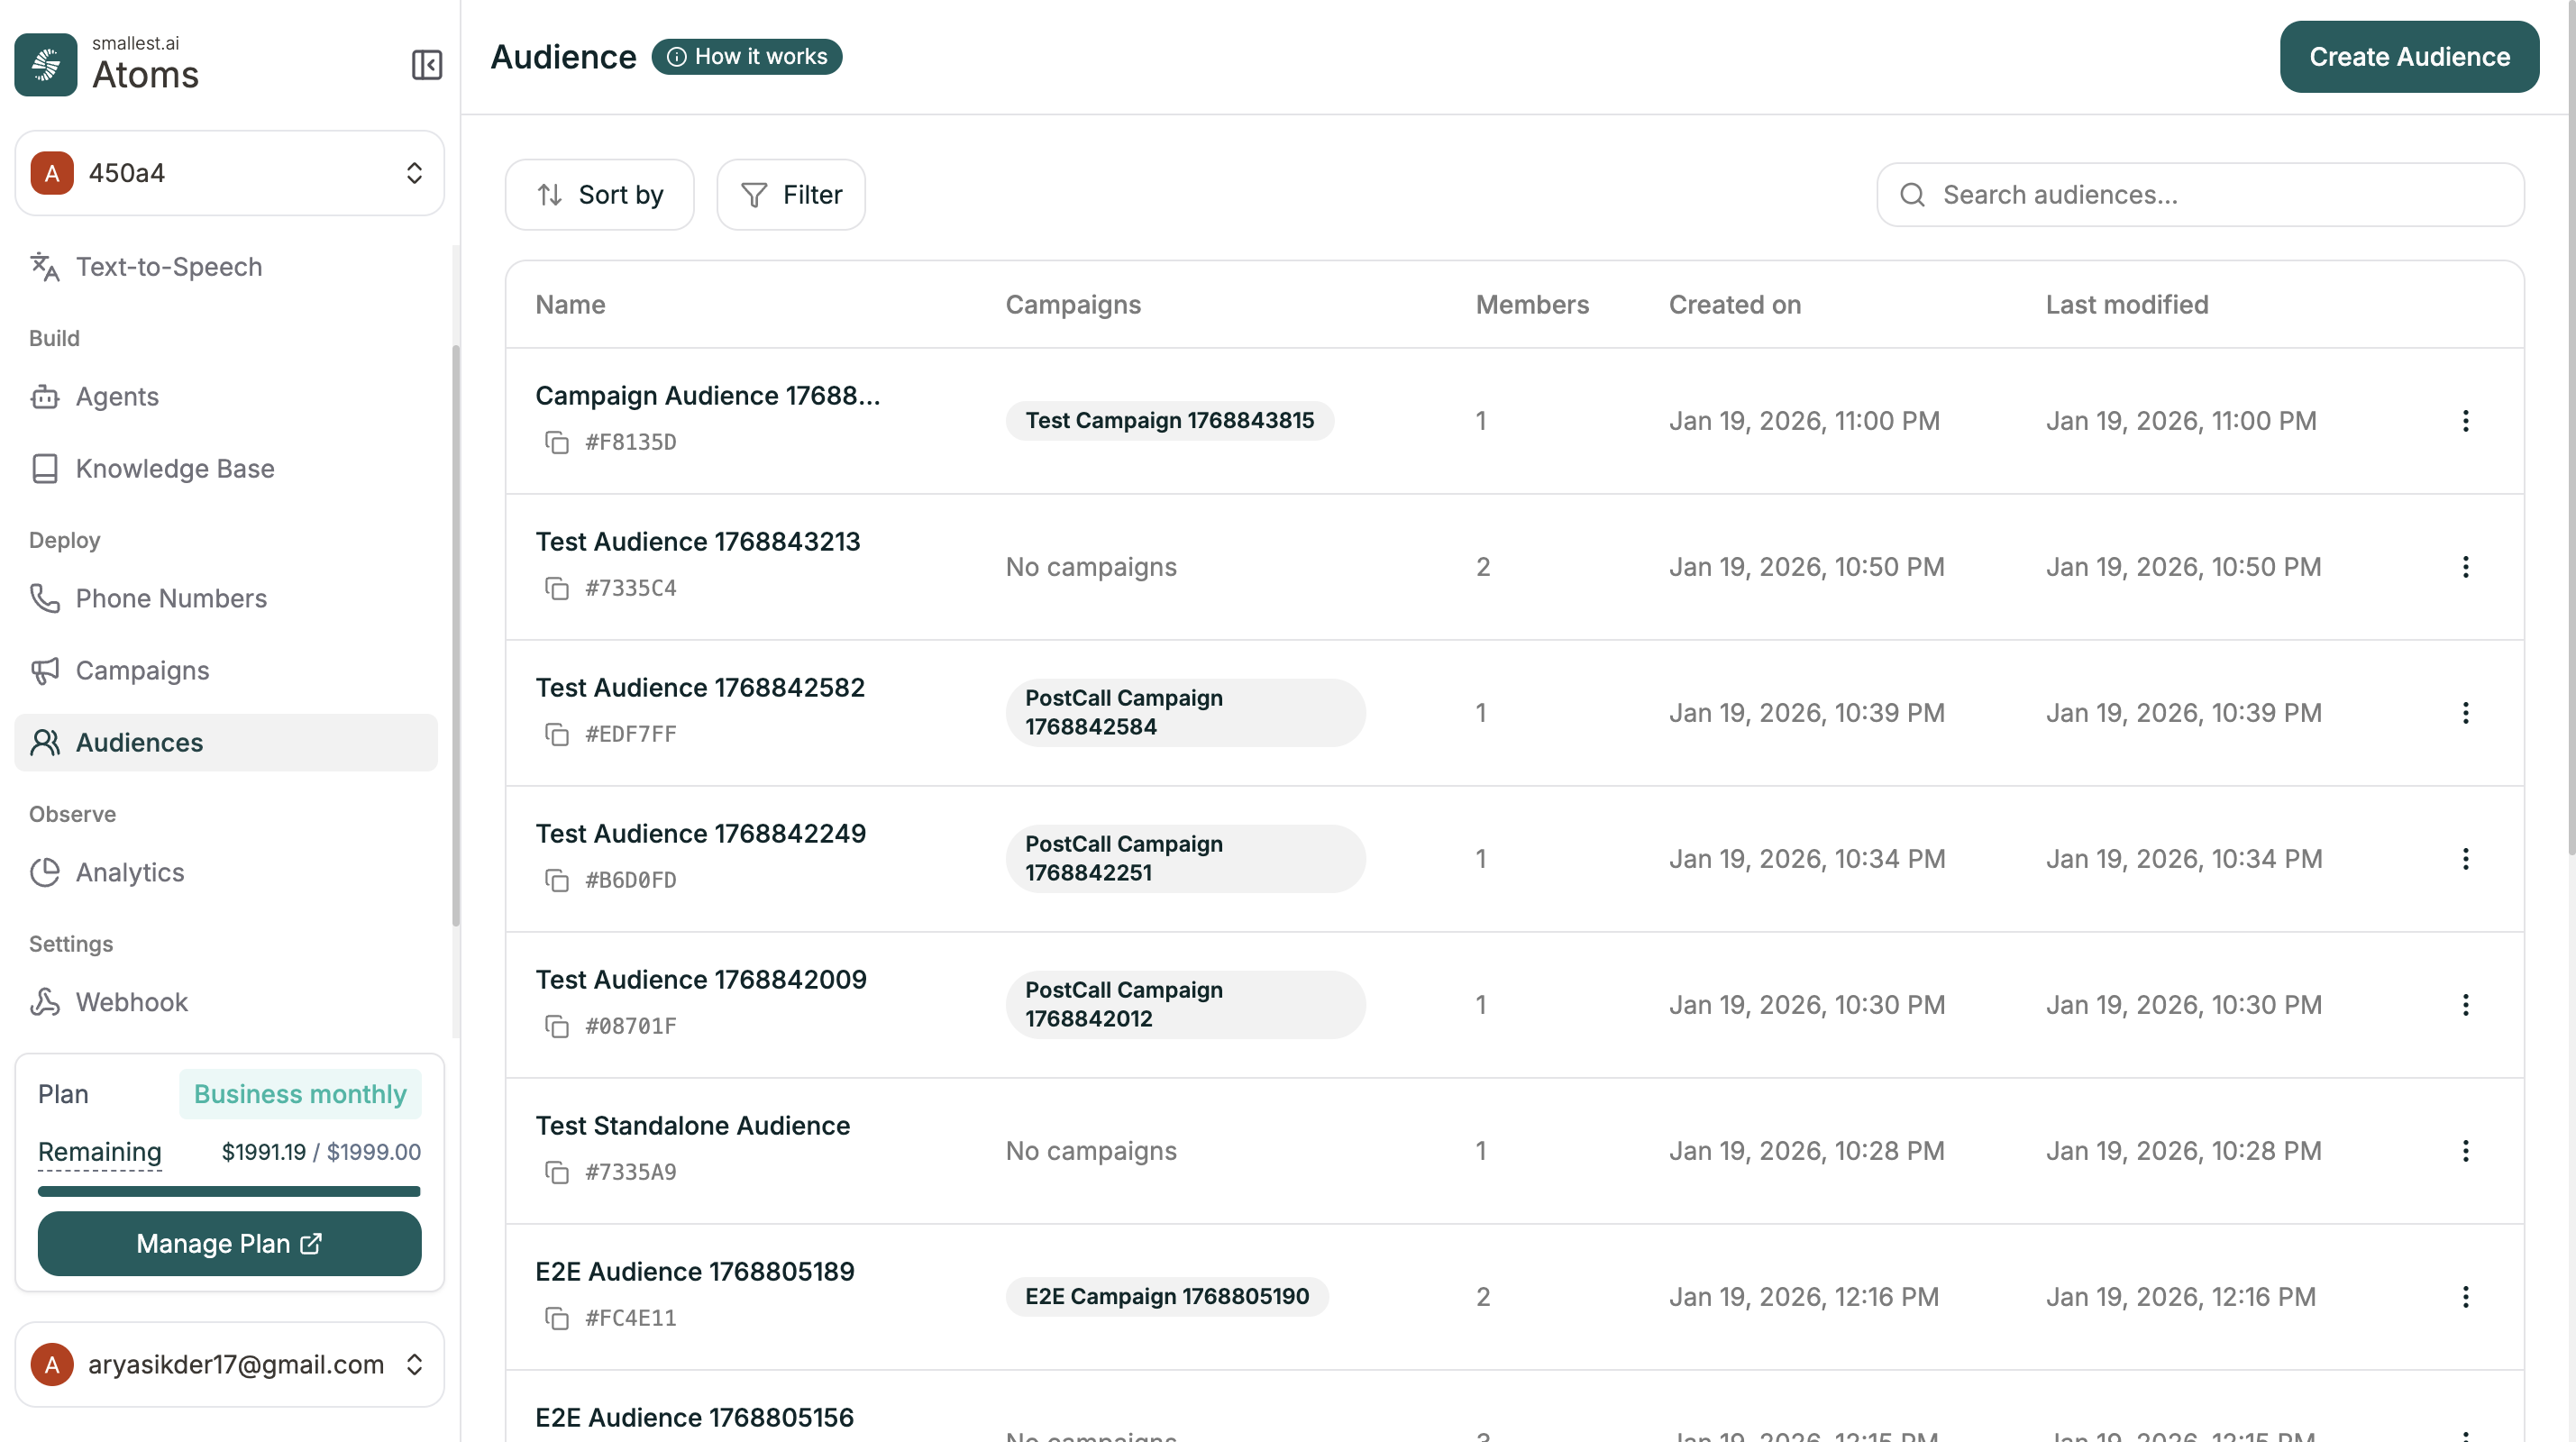Image resolution: width=2576 pixels, height=1442 pixels.
Task: Select the Text-to-Speech icon in sidebar
Action: 44,267
